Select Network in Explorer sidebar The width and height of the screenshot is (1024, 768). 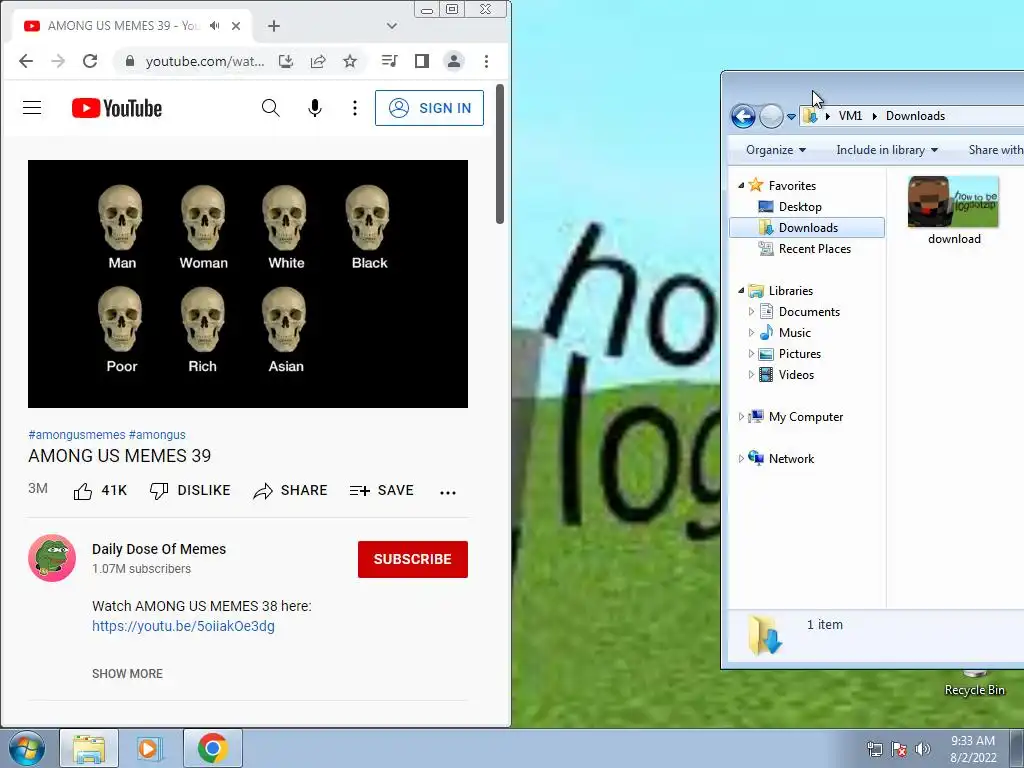coord(791,459)
